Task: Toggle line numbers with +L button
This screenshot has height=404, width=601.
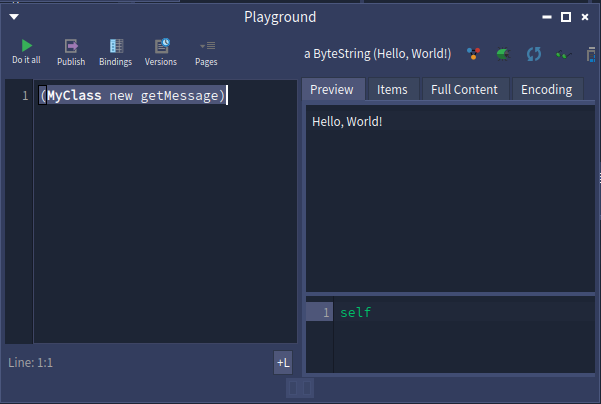Action: [x=283, y=363]
